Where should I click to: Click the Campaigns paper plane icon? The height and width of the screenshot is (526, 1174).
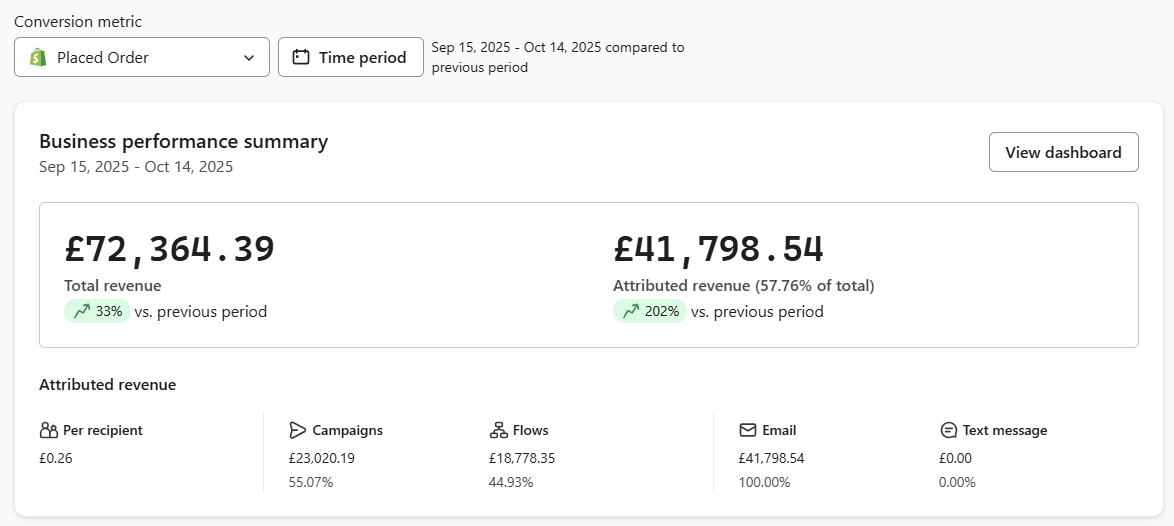[297, 430]
